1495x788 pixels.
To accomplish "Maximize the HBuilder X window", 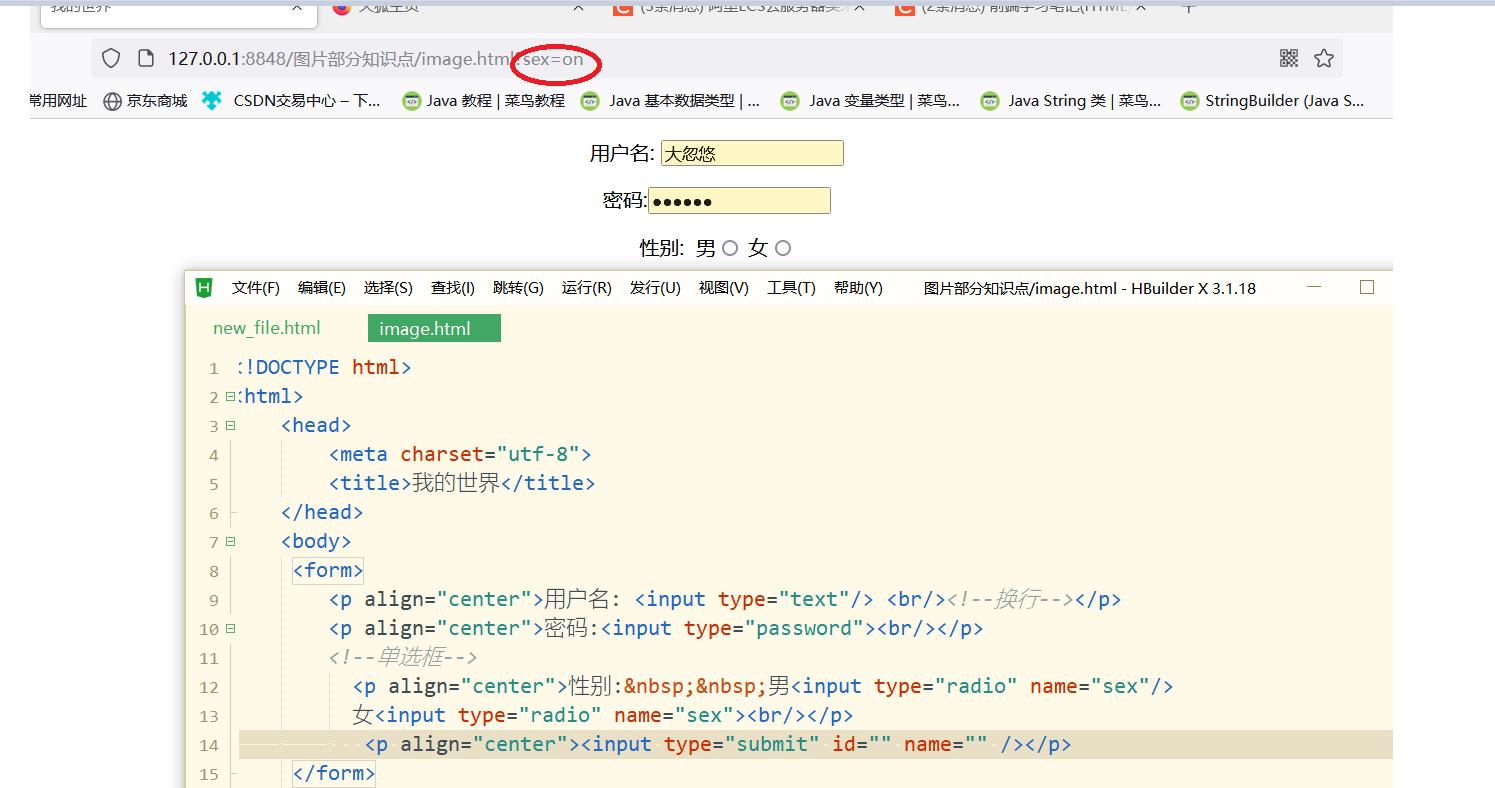I will tap(1367, 287).
